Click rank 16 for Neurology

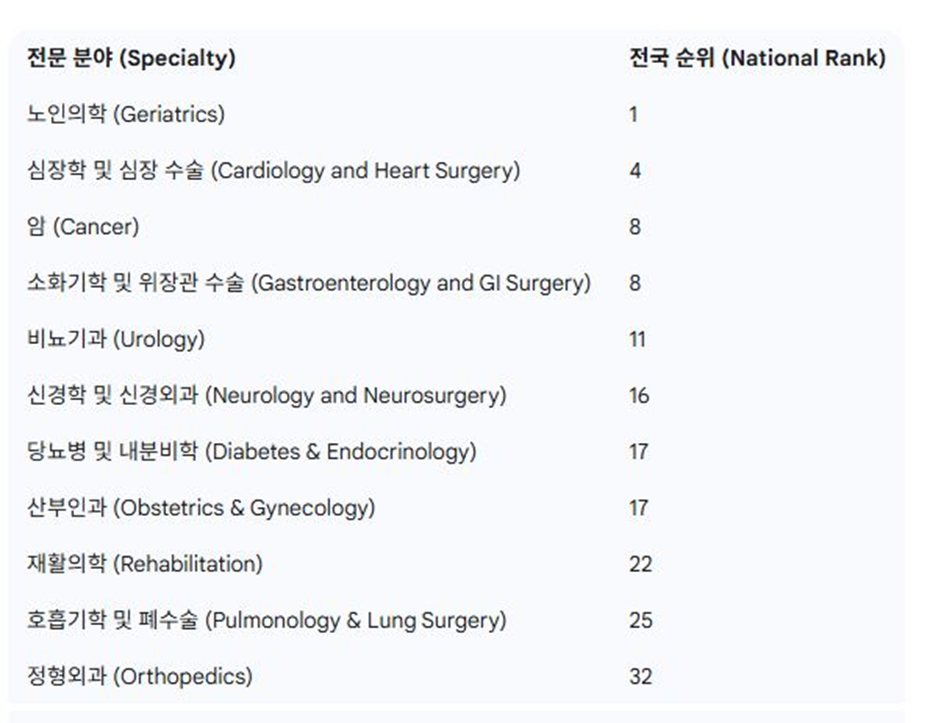[639, 396]
